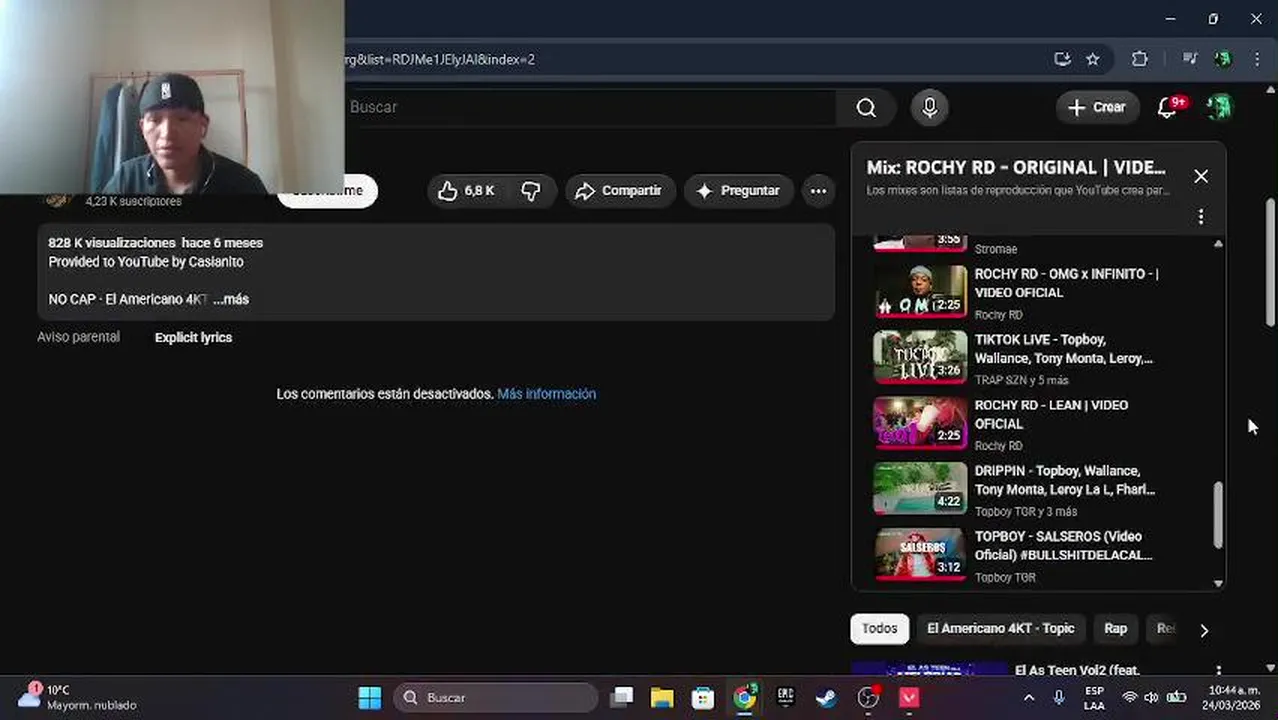
Task: Click the page vertical scrollbar
Action: click(1270, 262)
